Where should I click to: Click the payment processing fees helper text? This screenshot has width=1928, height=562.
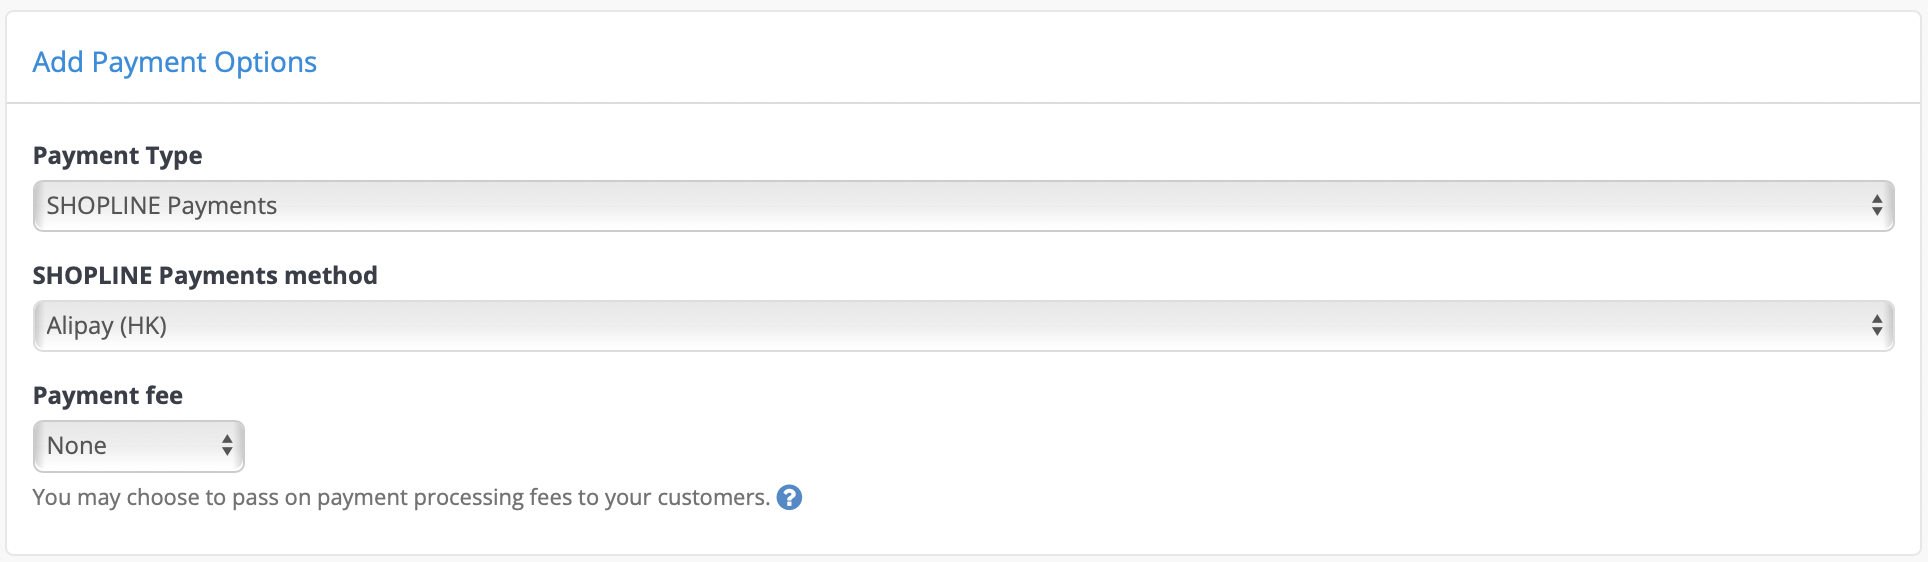click(x=401, y=498)
